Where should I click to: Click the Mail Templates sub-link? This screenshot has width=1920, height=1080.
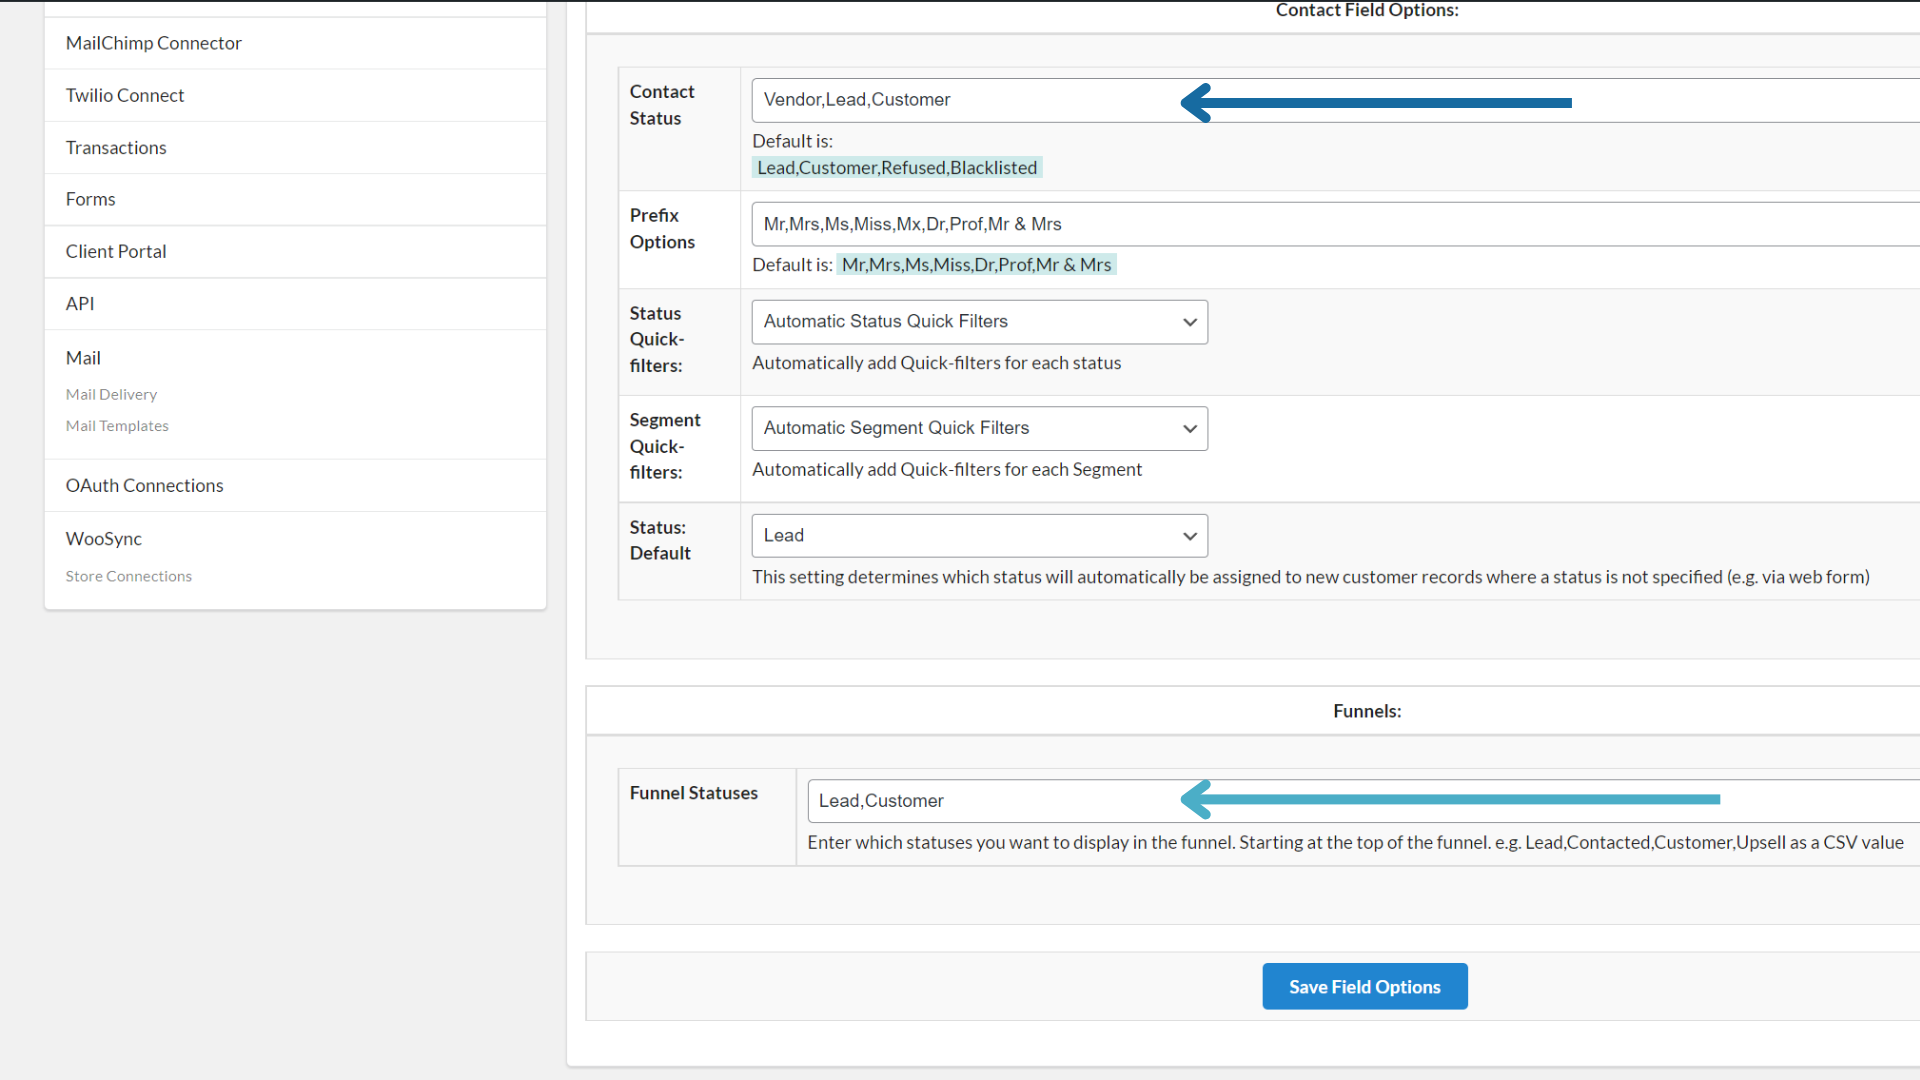117,425
